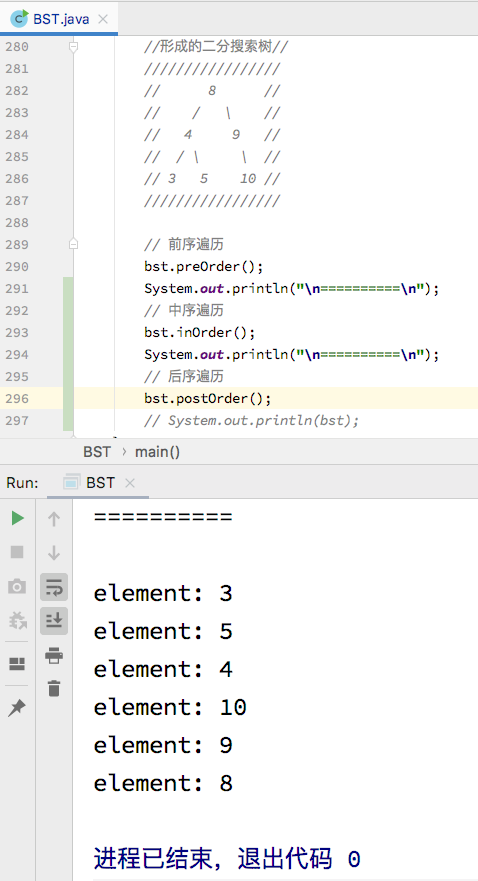Go up the stack trace with the up arrow
The height and width of the screenshot is (881, 478).
tap(54, 519)
